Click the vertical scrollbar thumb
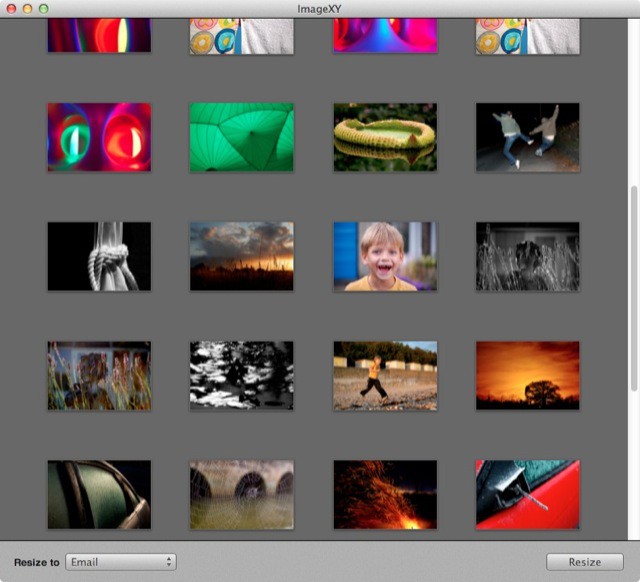 click(632, 288)
